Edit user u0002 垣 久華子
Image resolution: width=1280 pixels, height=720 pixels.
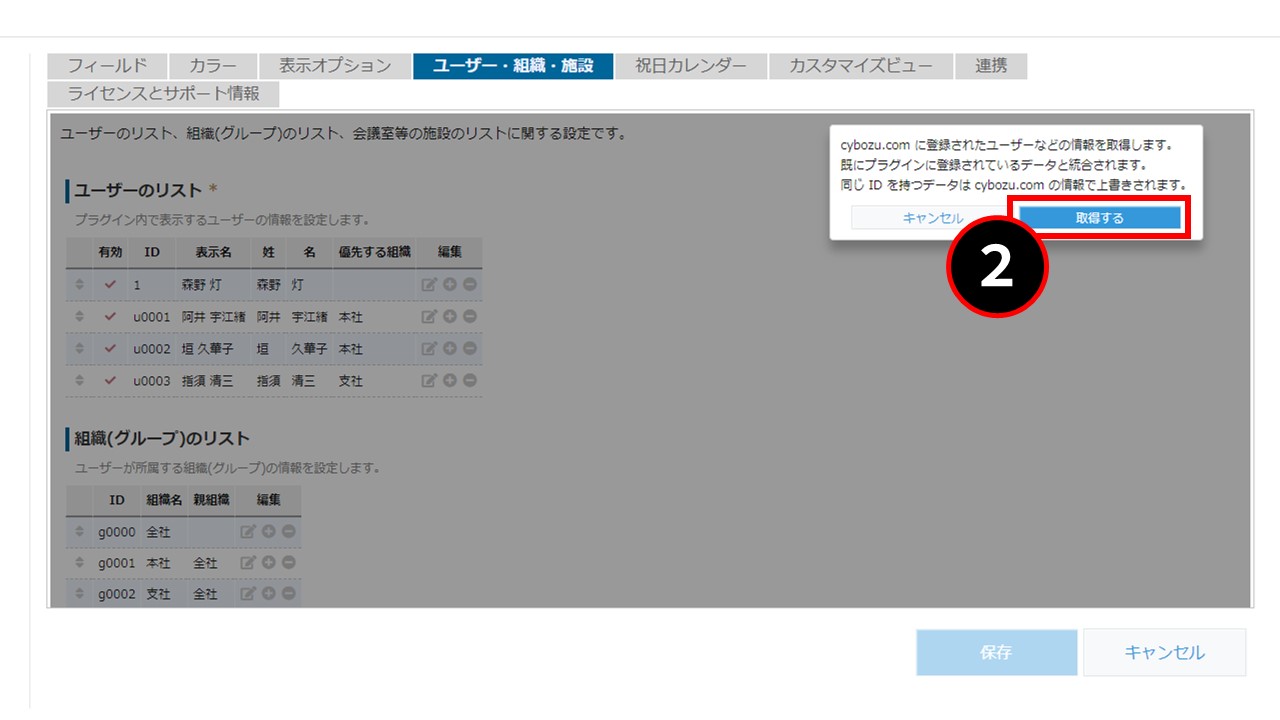point(430,349)
